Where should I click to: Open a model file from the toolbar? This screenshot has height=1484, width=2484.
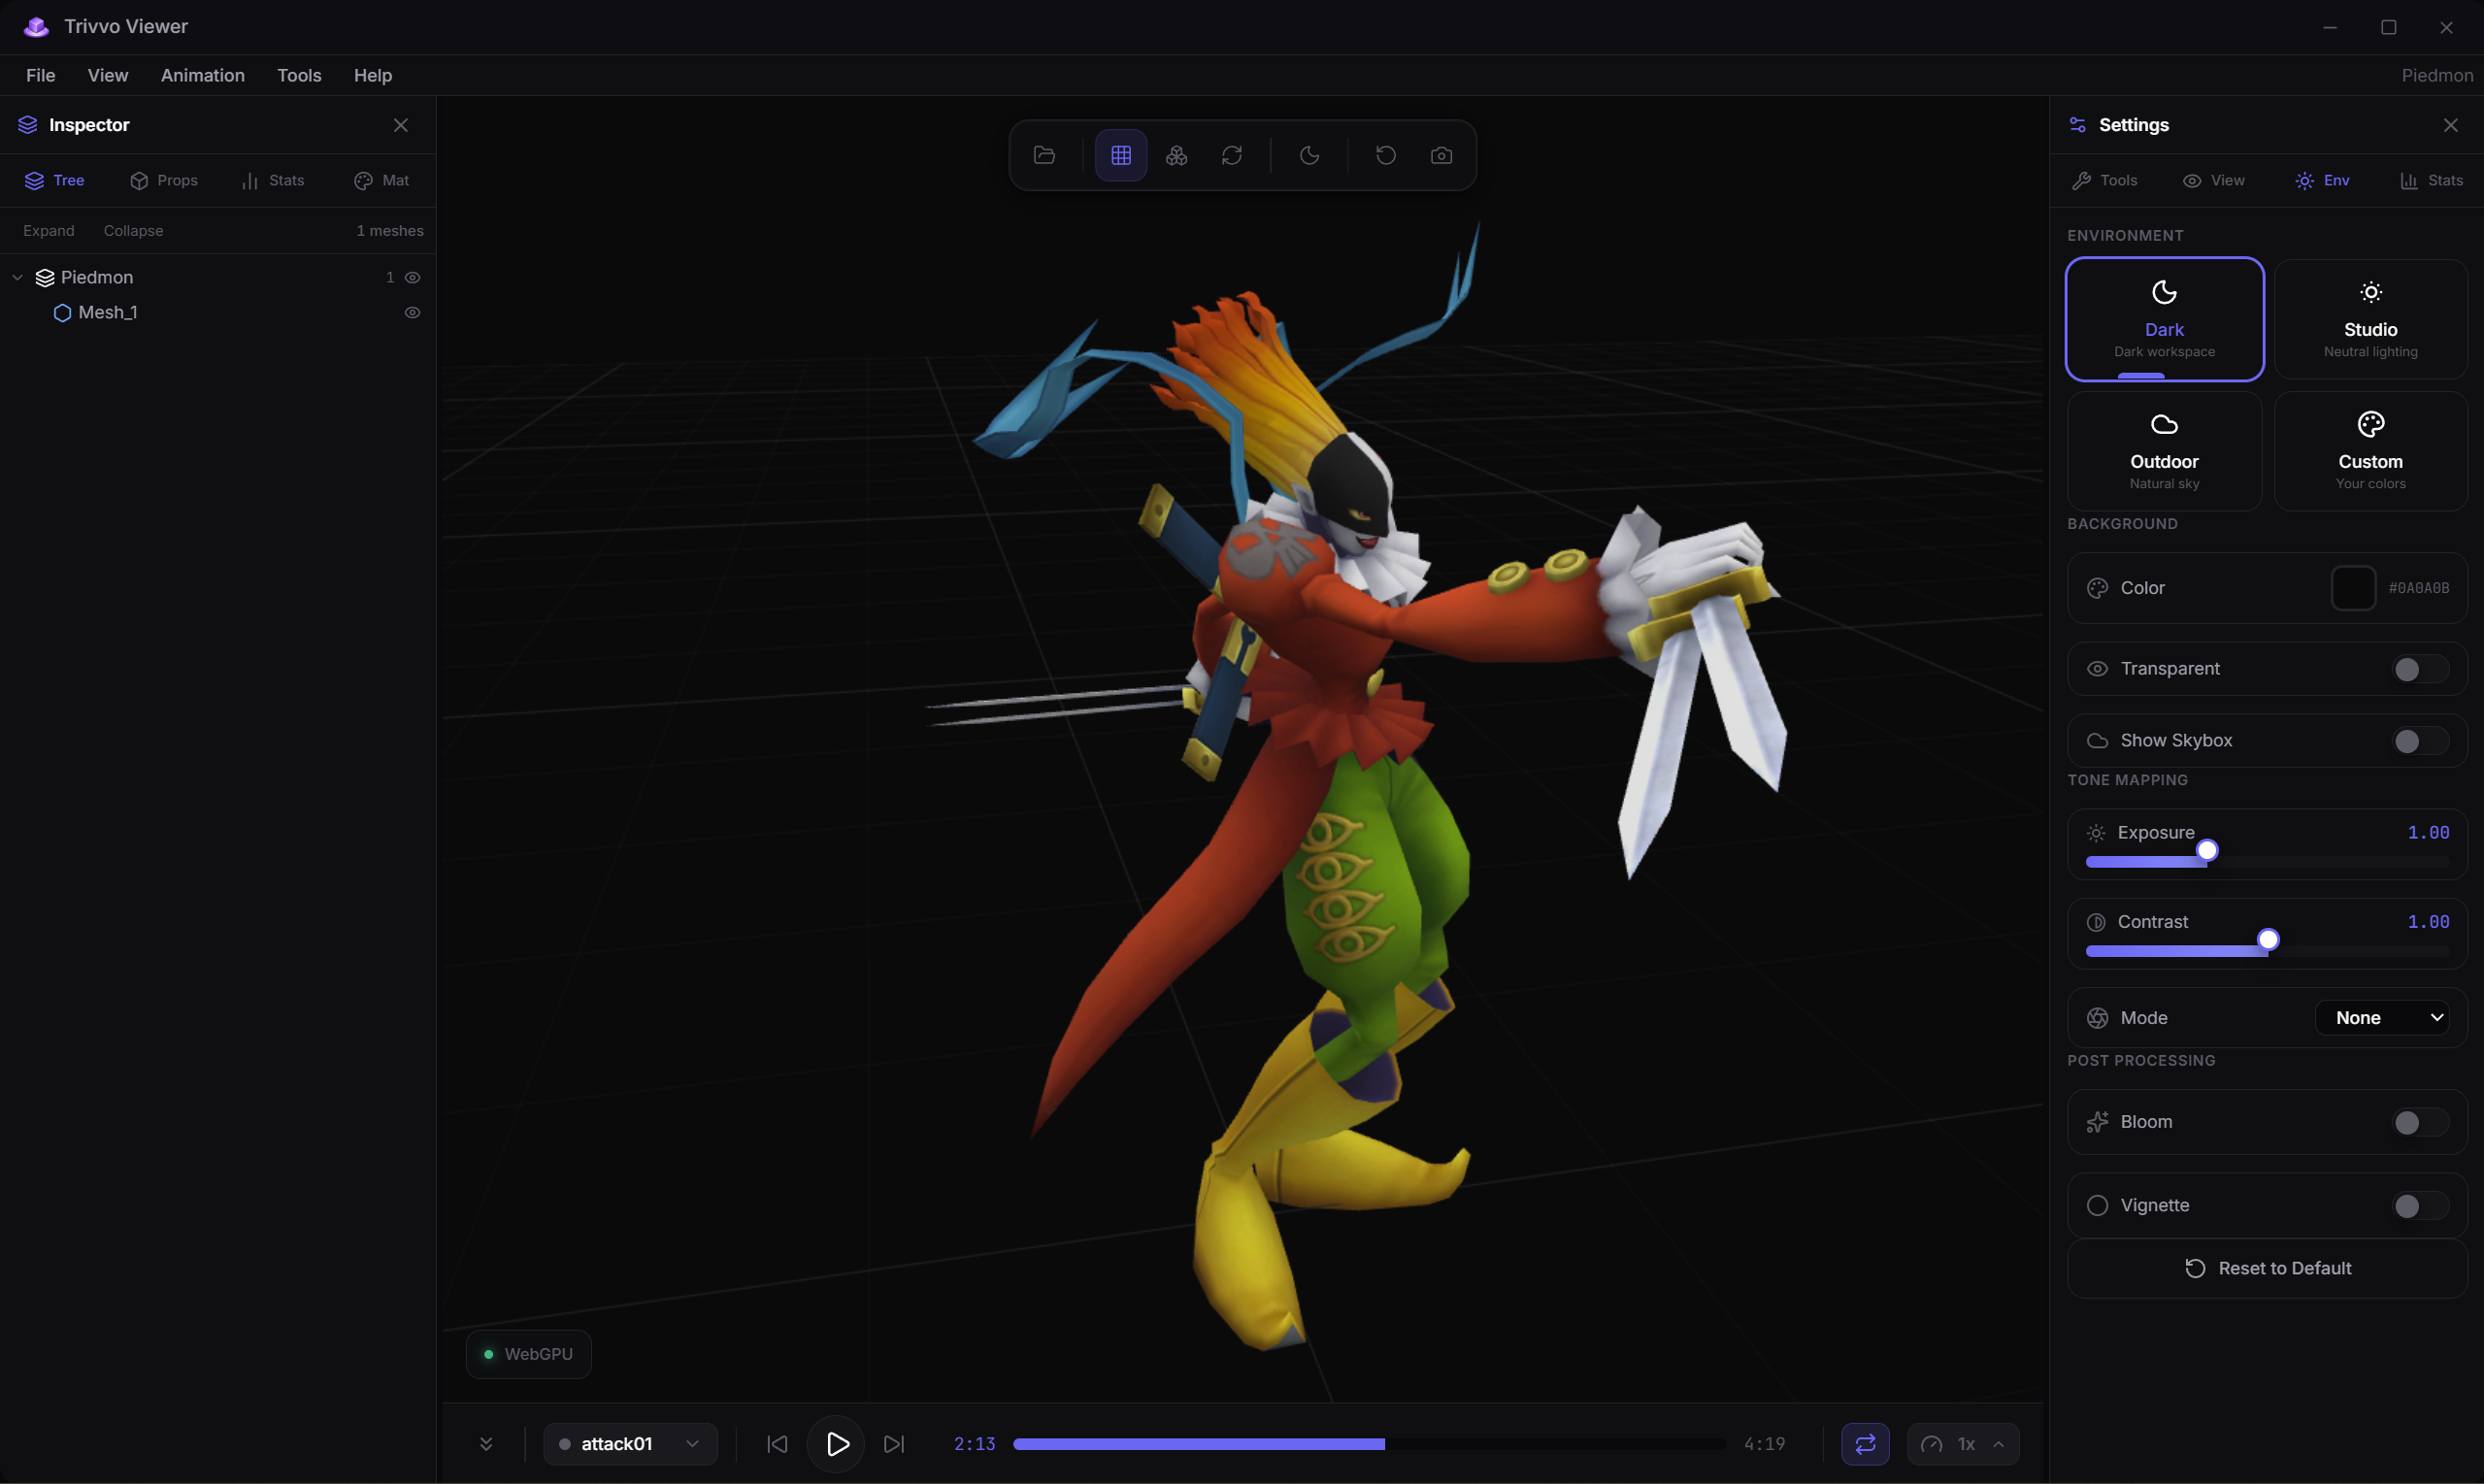1044,155
